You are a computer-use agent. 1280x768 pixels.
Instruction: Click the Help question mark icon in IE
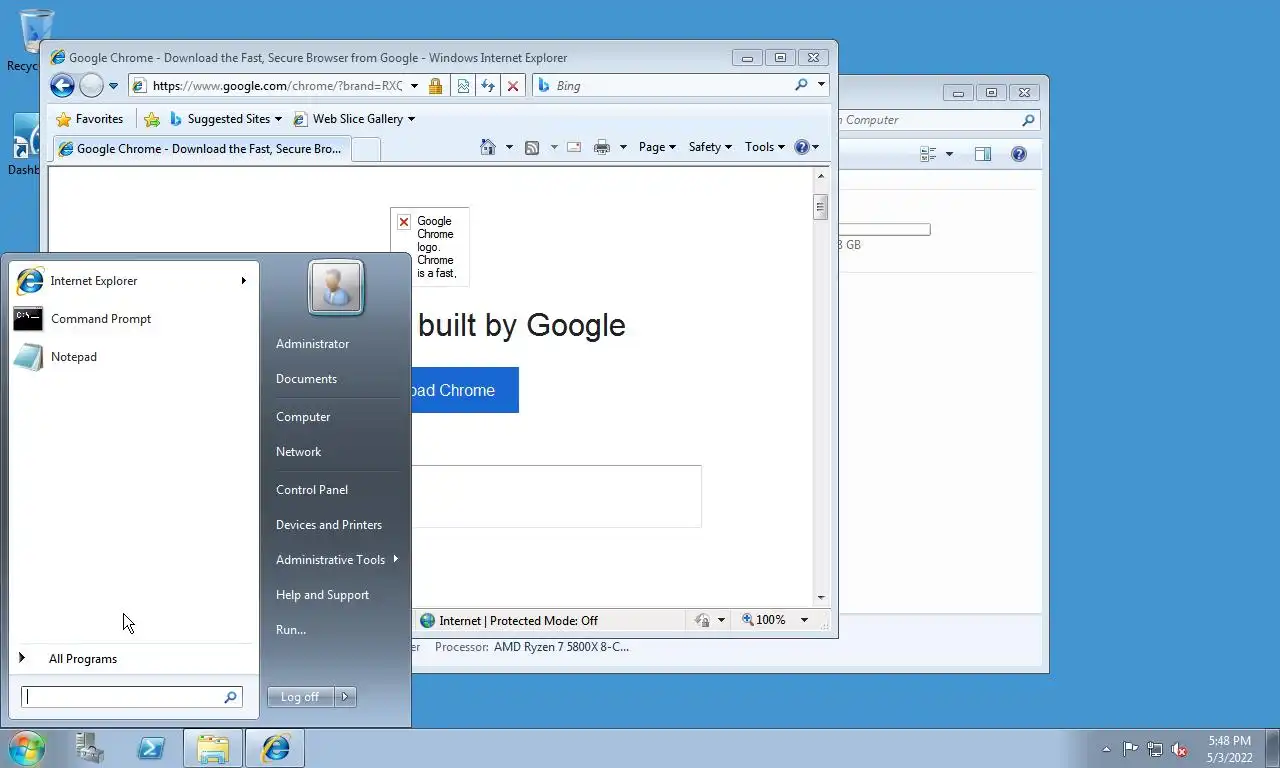click(x=801, y=147)
